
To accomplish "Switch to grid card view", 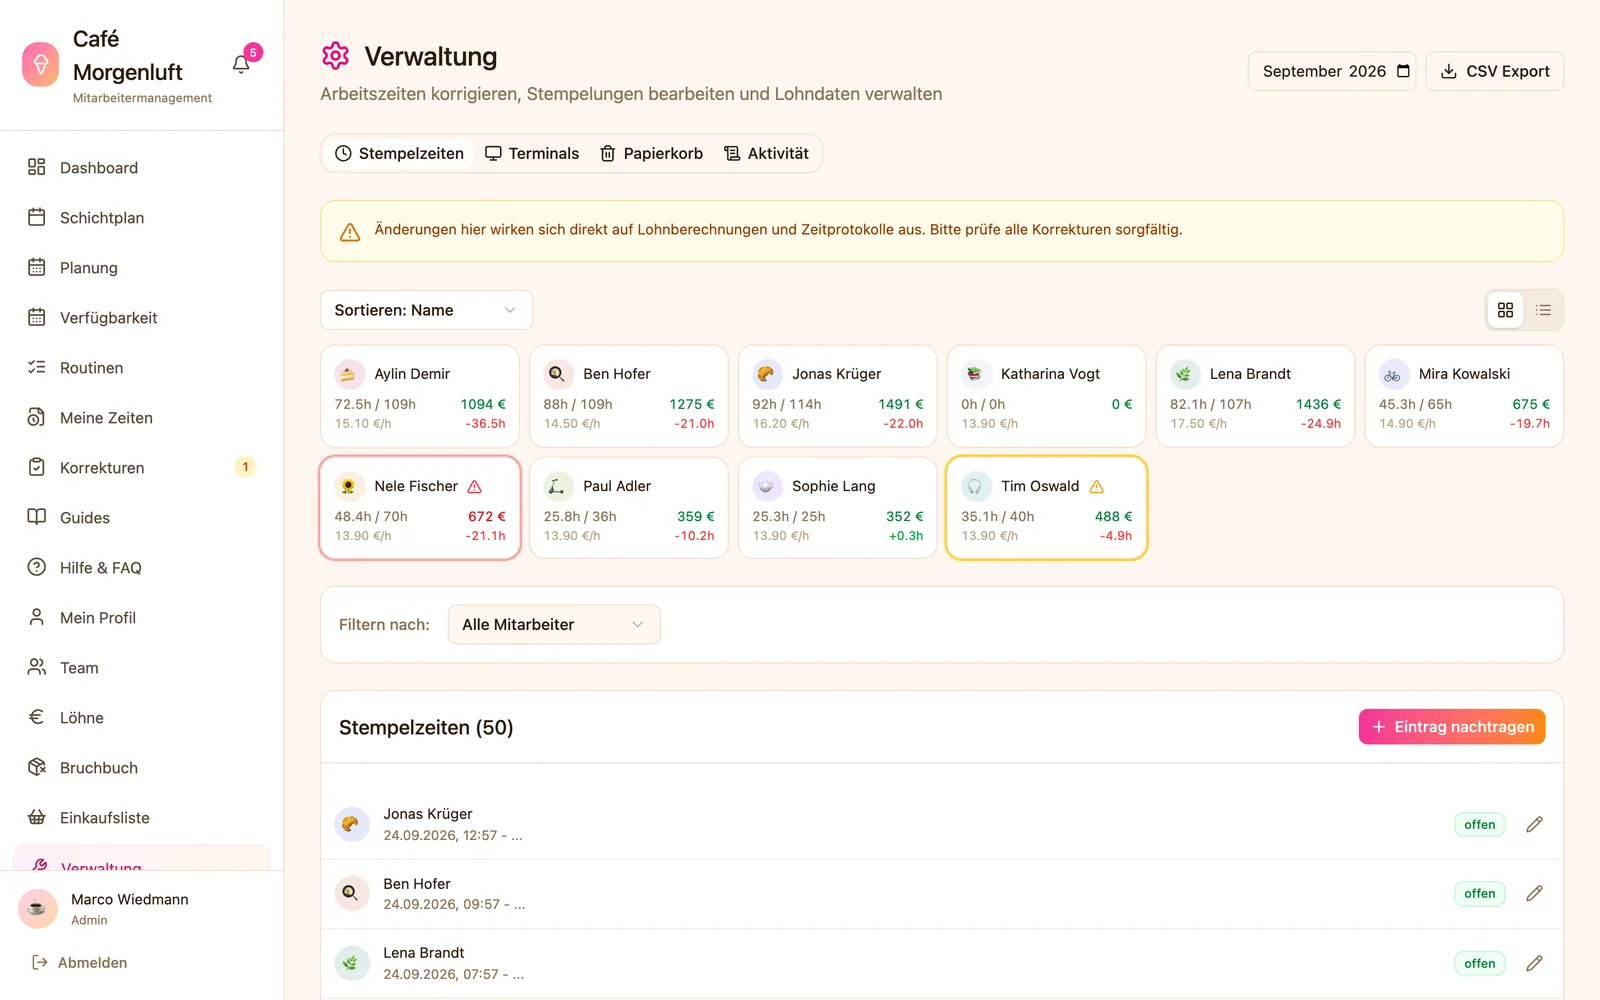I will click(x=1505, y=310).
